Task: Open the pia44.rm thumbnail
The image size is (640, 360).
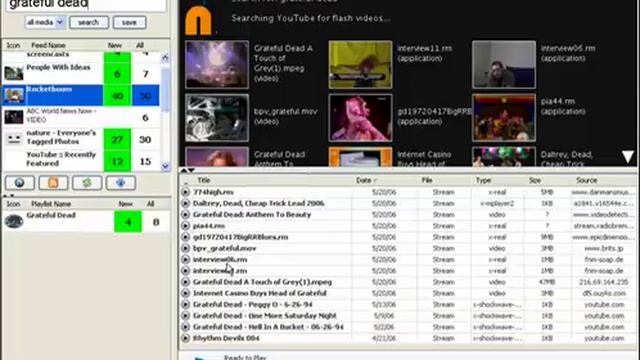Action: click(x=504, y=118)
